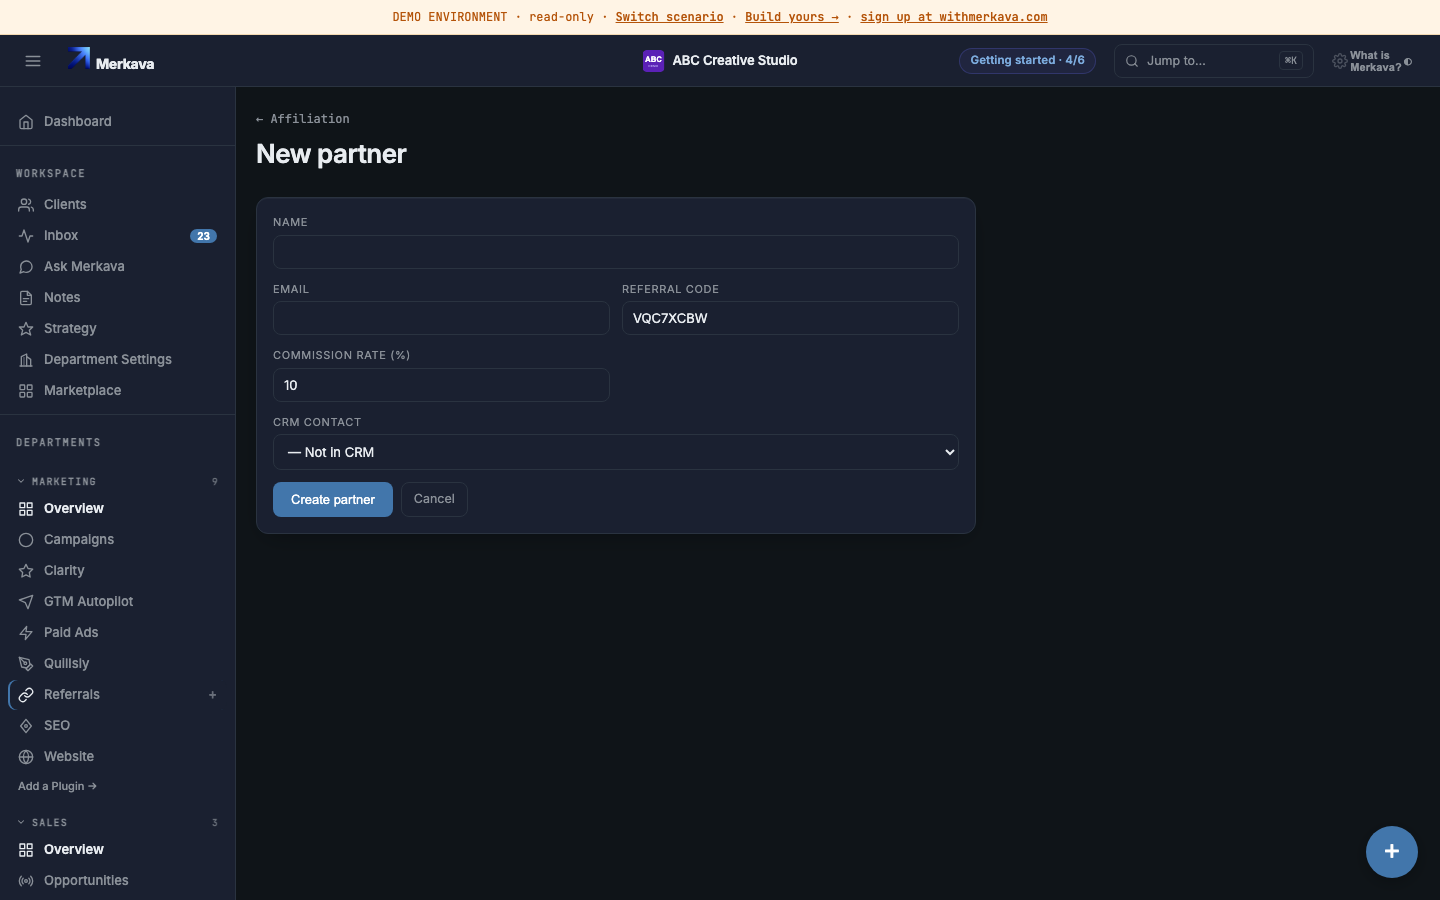Click the GTM Autopilot paper plane icon

click(x=26, y=602)
